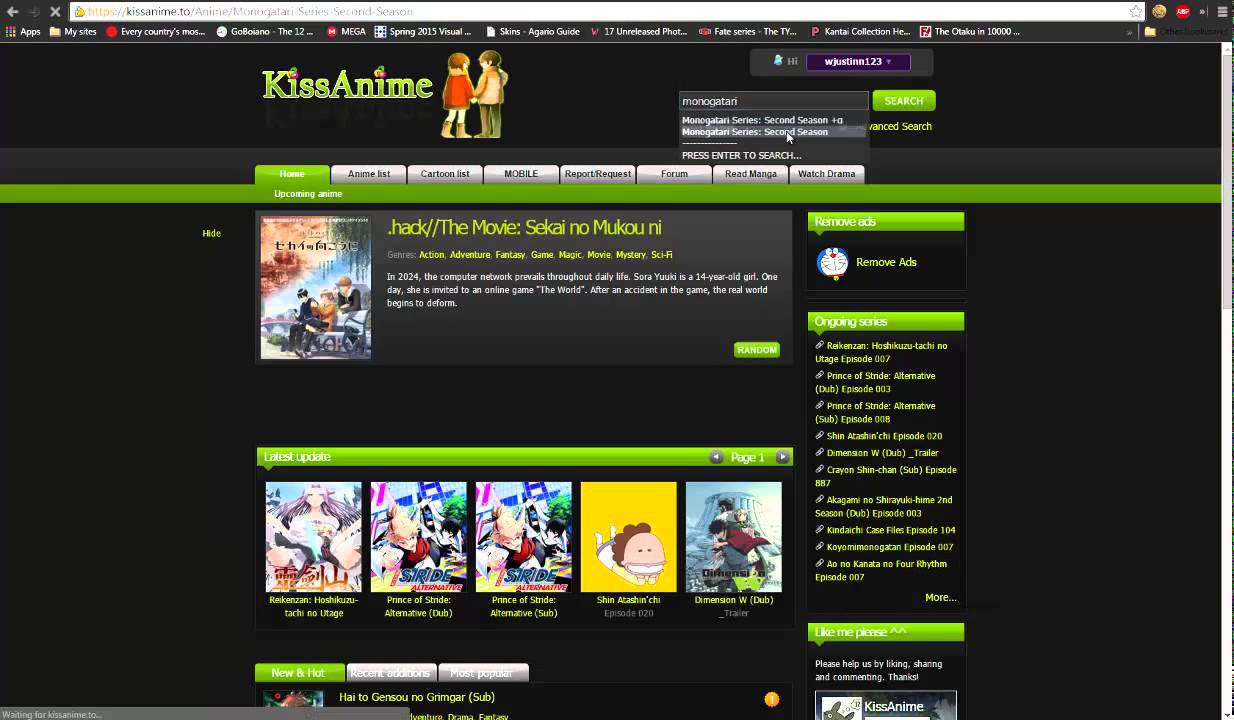Open Dimension W (Dub) _Trailer ongoing link

882,453
